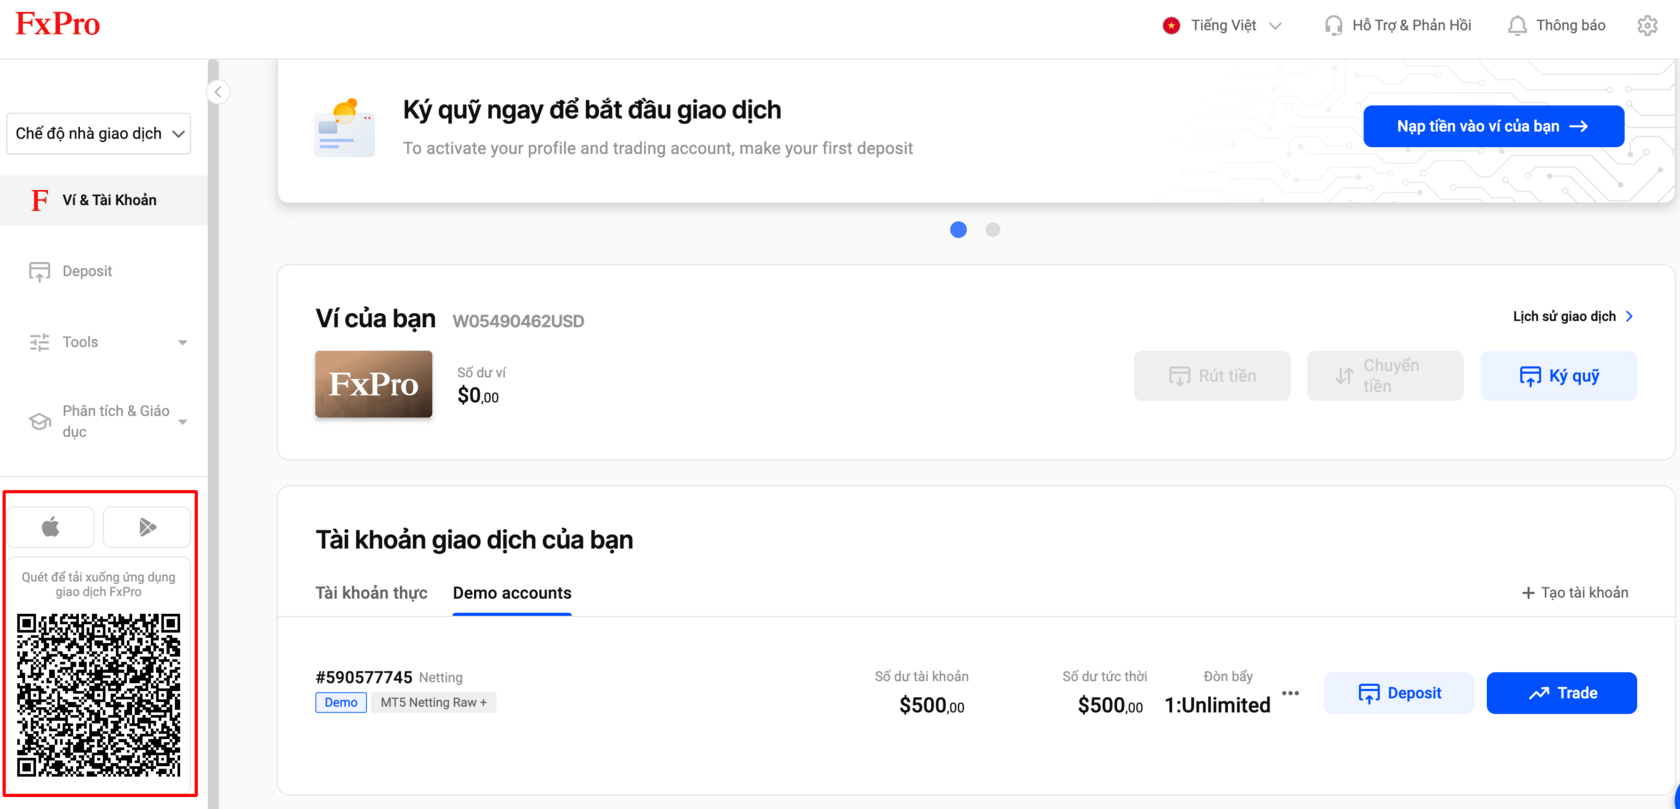Collapse the sidebar with the arrow button
The height and width of the screenshot is (809, 1680).
(218, 92)
